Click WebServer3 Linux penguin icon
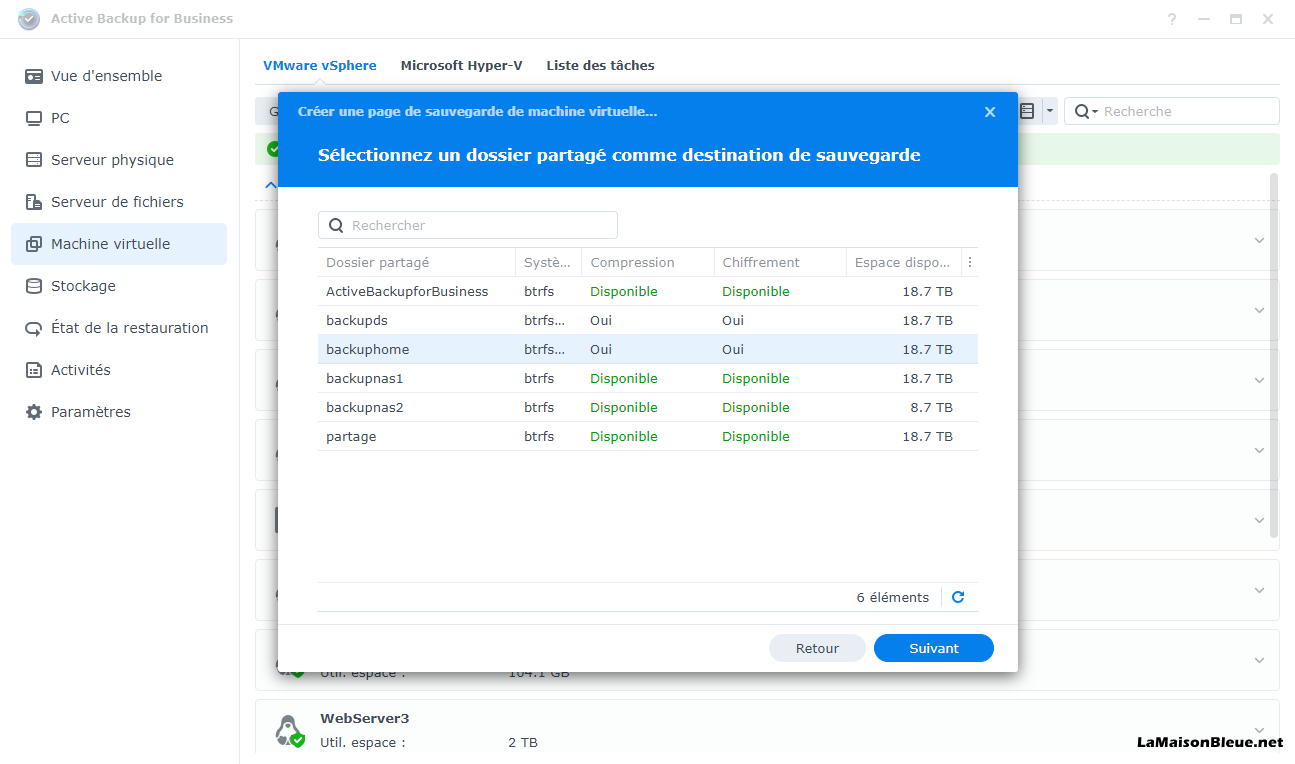The width and height of the screenshot is (1295, 764). pyautogui.click(x=289, y=730)
